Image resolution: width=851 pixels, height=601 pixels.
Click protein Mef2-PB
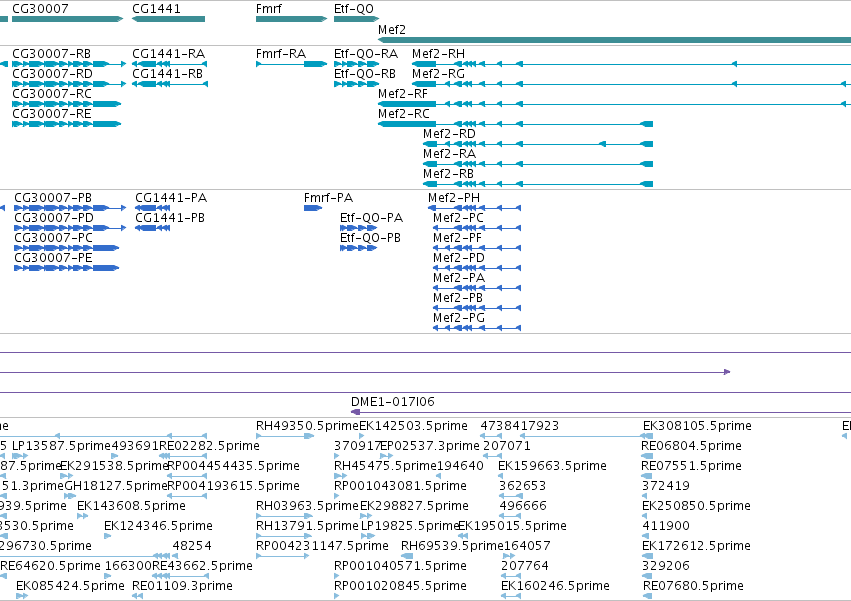click(x=477, y=308)
